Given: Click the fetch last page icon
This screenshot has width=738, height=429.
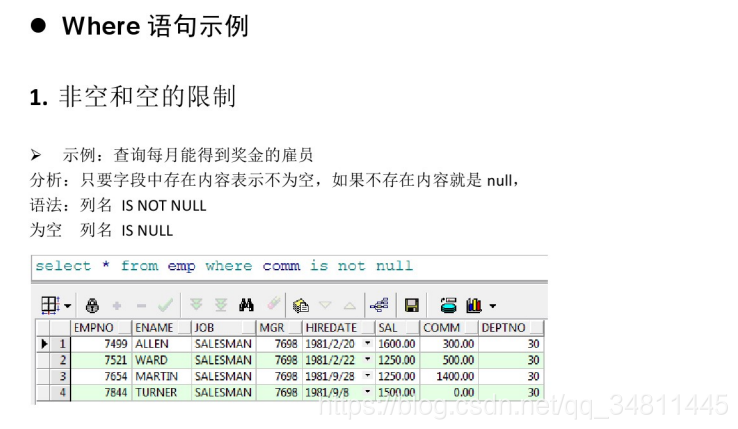Looking at the screenshot, I should tap(221, 305).
